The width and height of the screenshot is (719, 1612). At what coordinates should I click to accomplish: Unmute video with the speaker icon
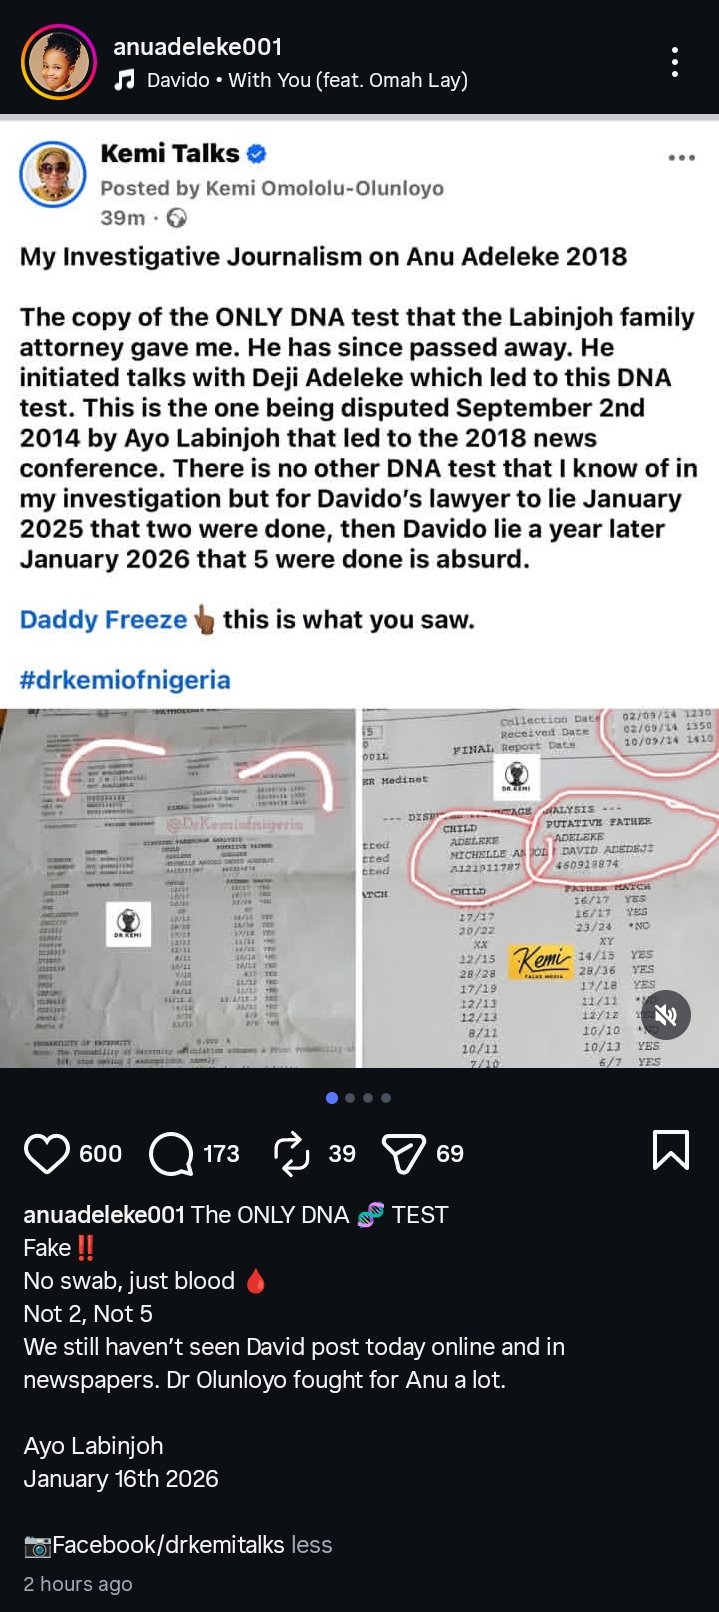[666, 1016]
